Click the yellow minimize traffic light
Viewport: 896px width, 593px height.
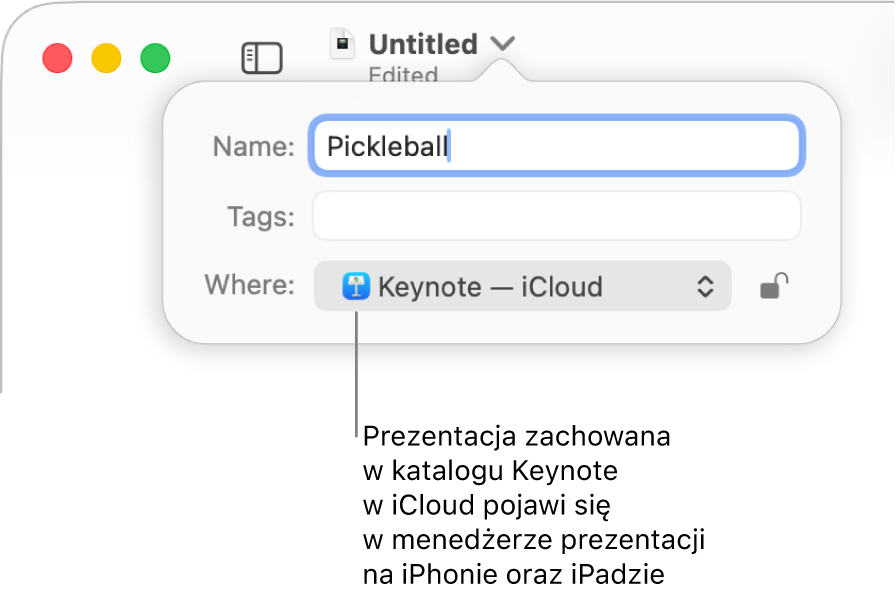106,58
